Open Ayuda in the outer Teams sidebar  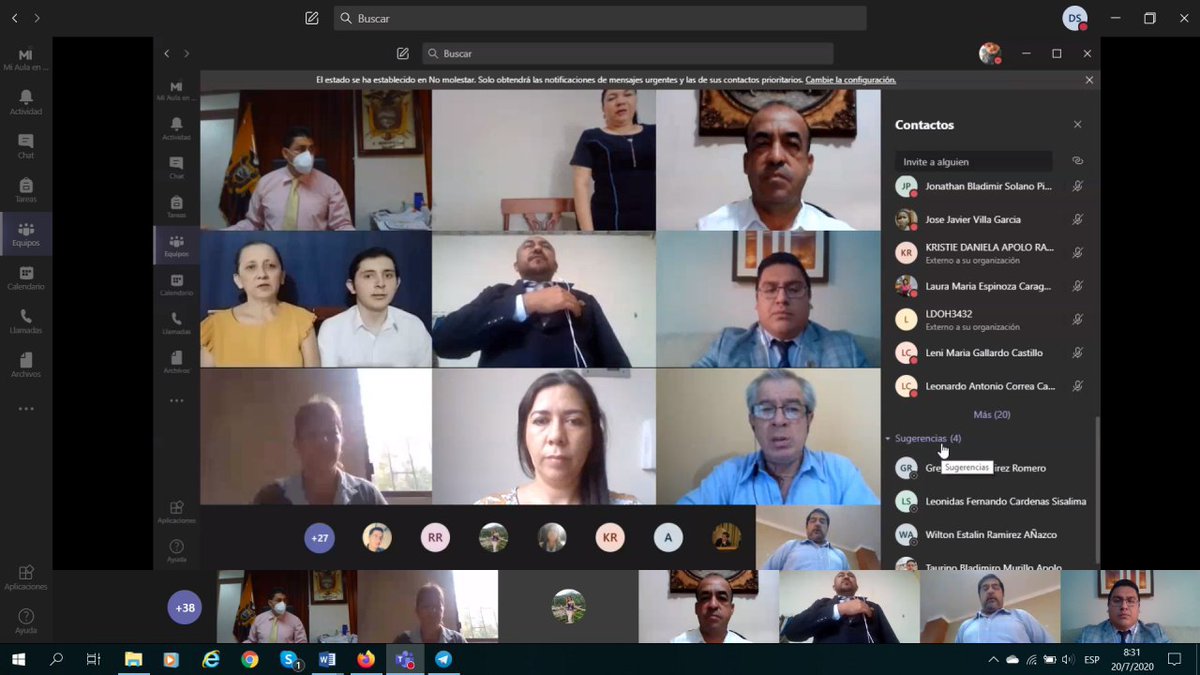pyautogui.click(x=26, y=621)
